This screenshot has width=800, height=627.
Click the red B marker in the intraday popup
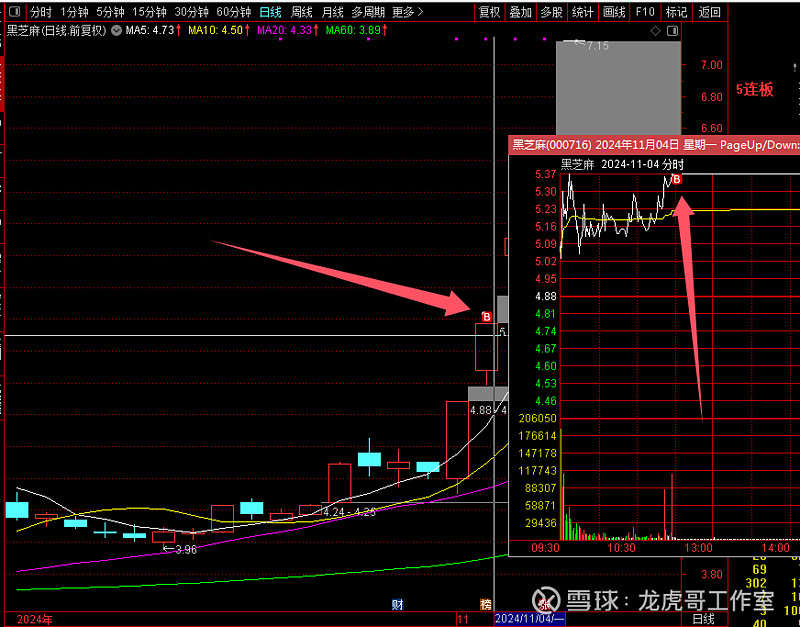[x=677, y=179]
